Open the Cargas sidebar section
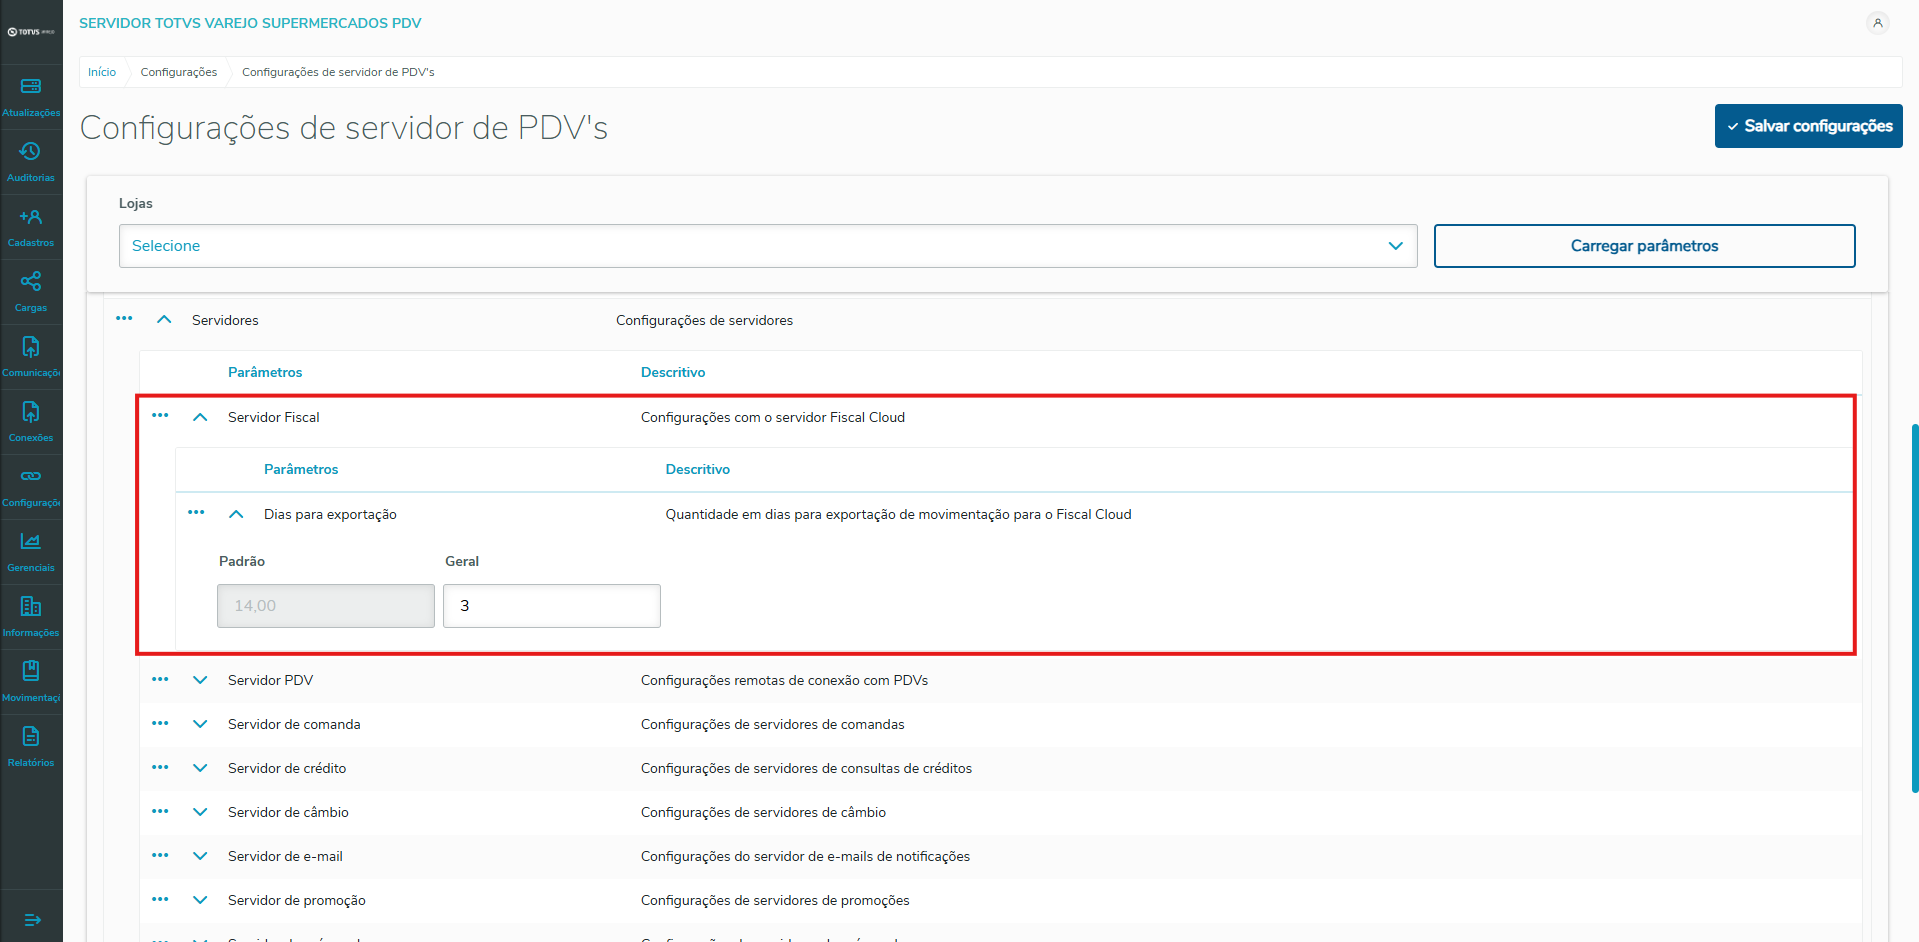Image resolution: width=1919 pixels, height=942 pixels. pos(31,293)
